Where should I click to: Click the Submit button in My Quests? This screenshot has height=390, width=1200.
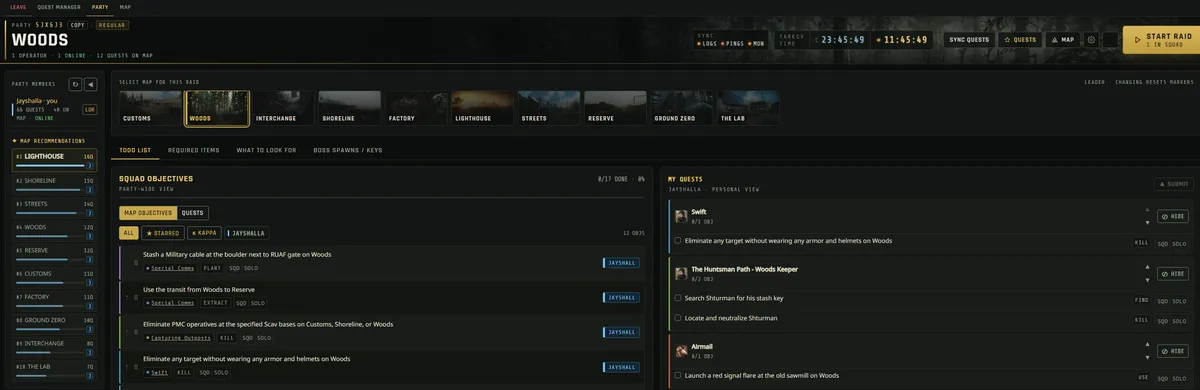point(1174,184)
